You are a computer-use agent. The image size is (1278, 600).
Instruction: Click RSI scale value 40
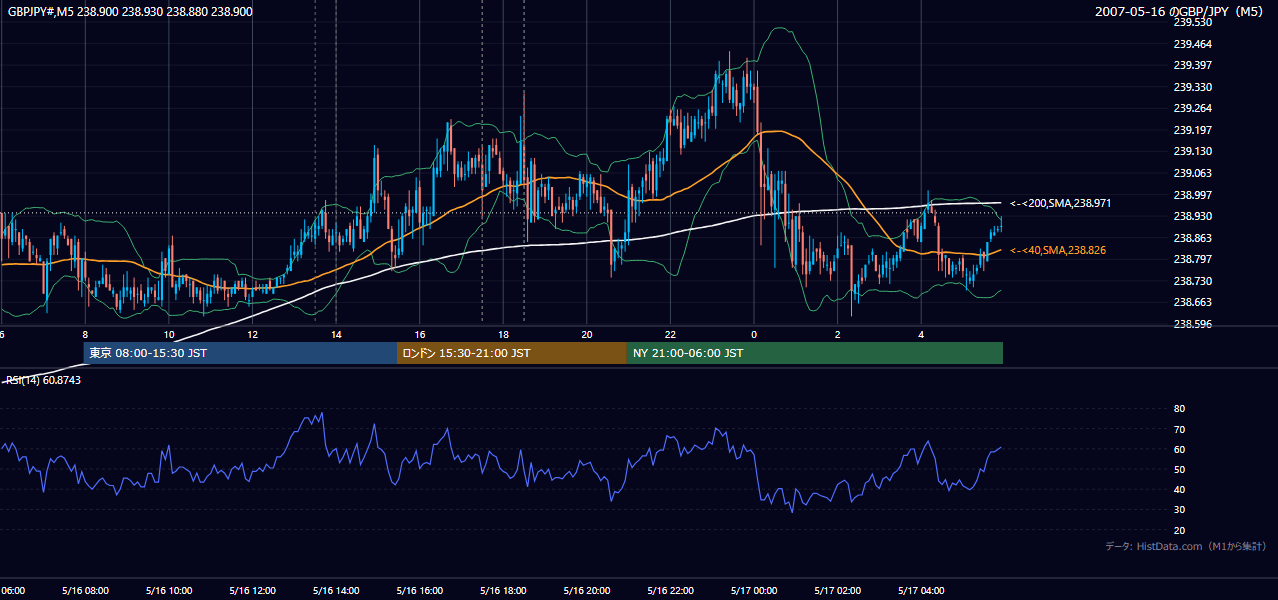(x=1179, y=489)
